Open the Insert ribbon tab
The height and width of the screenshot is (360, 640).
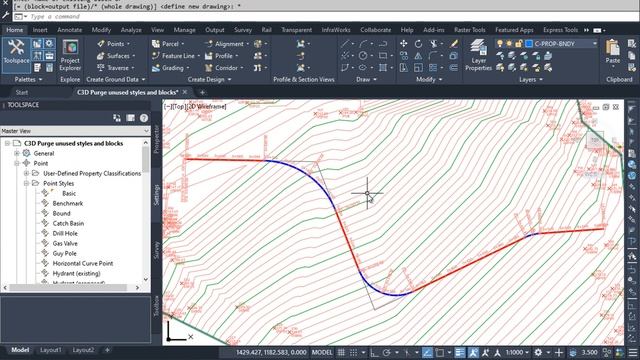pyautogui.click(x=40, y=30)
